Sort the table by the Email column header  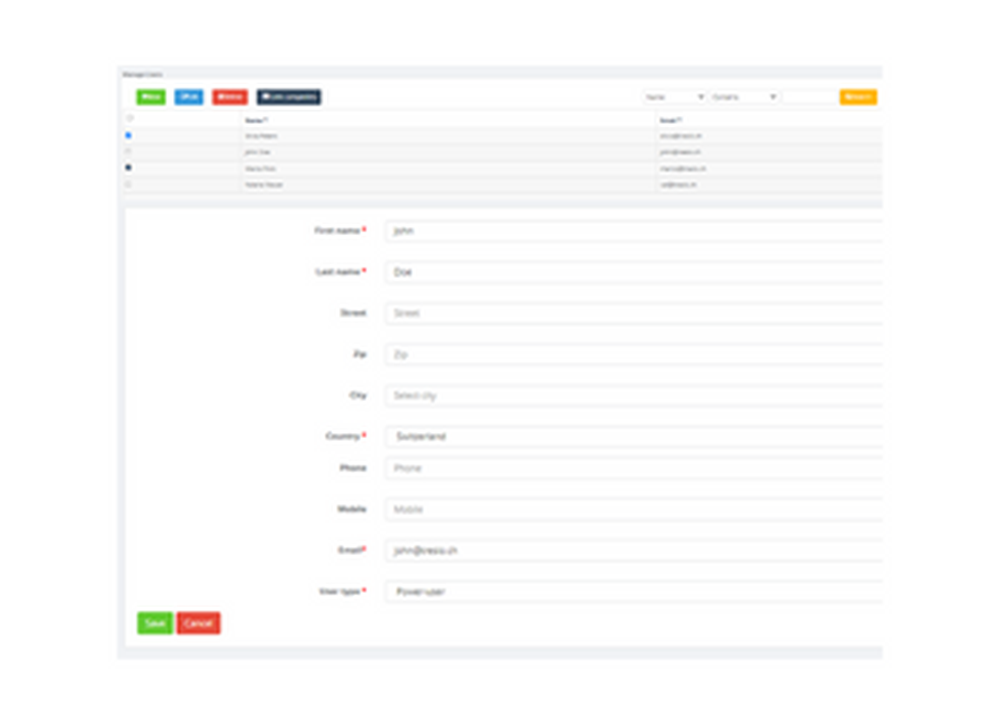(671, 120)
